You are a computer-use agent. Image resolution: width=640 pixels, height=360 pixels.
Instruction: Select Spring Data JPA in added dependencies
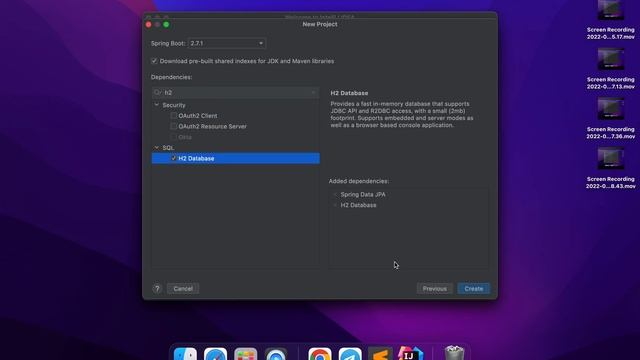tap(363, 194)
